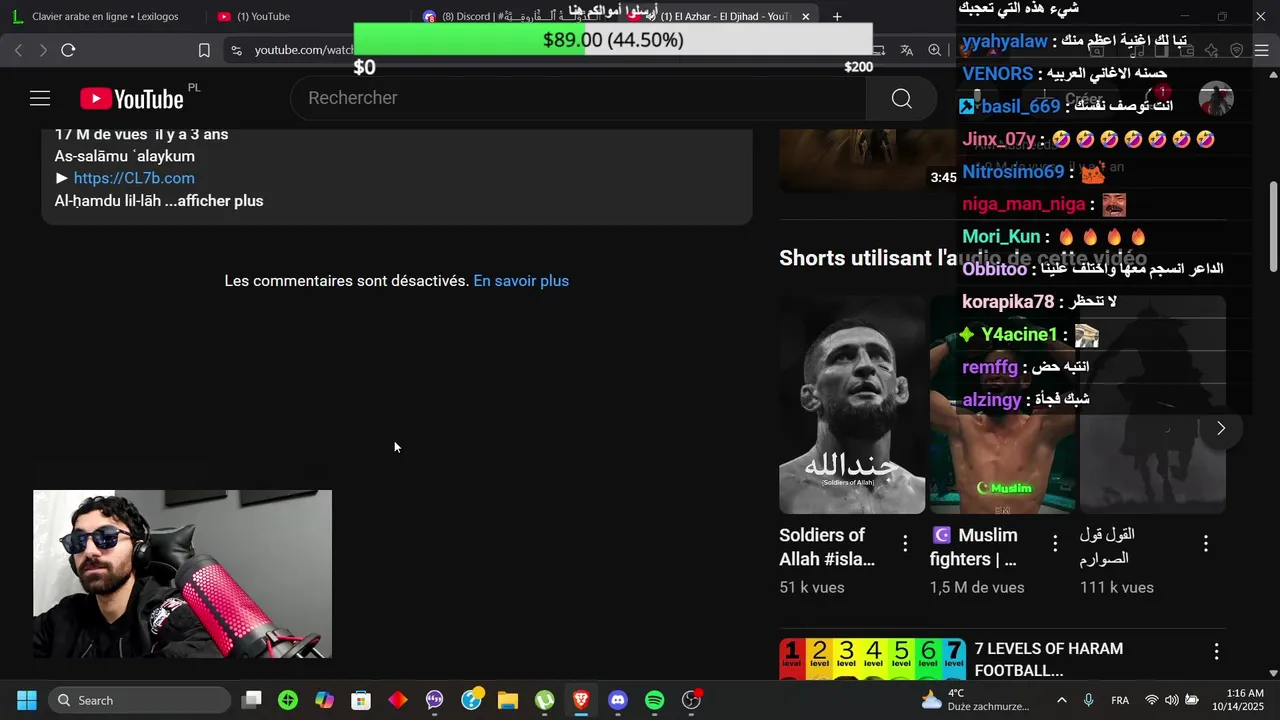This screenshot has height=720, width=1280.
Task: Open the YouTube account avatar menu
Action: [1216, 99]
